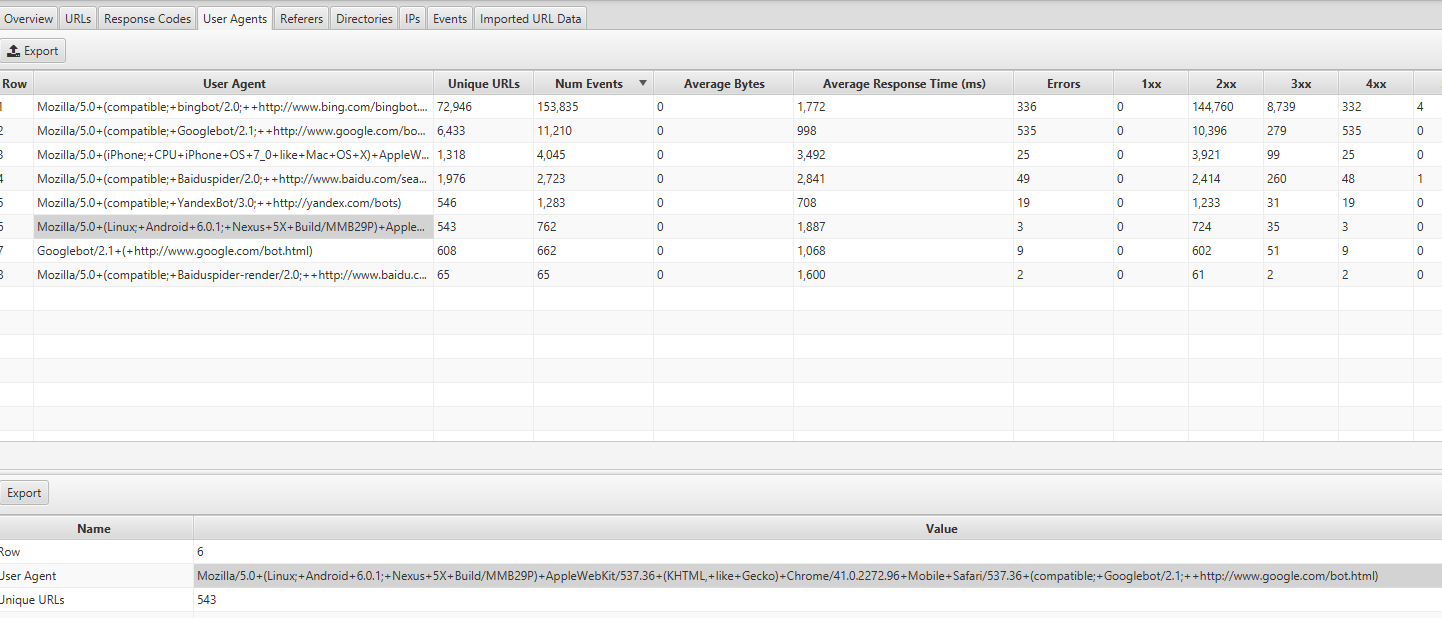Click the User Agent name in details pane

(96, 576)
